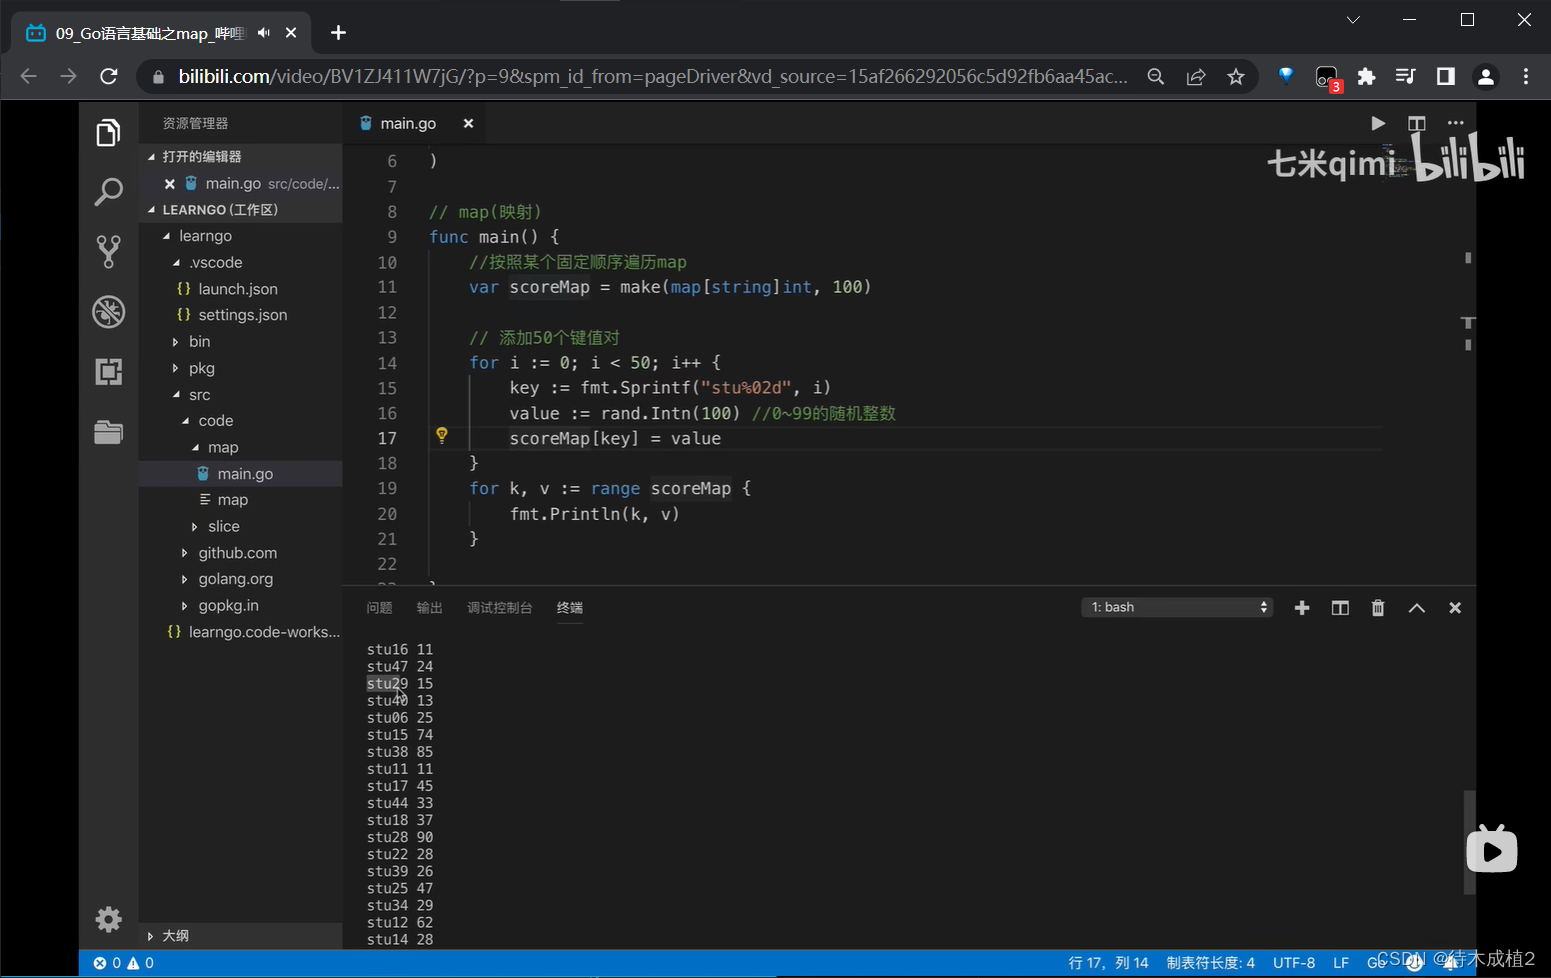Click 制表符长度: 4 in status bar
Image resolution: width=1551 pixels, height=978 pixels.
[x=1210, y=963]
